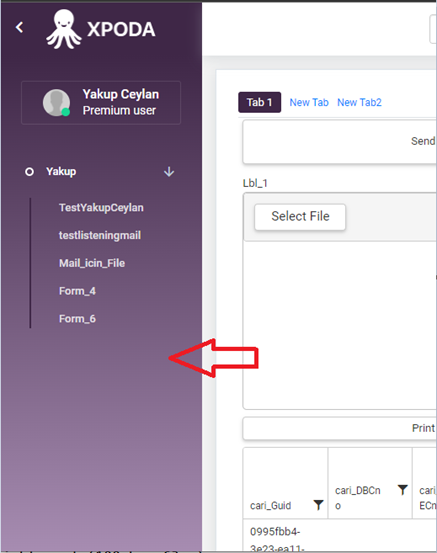Collapse sidebar with back chevron icon
The height and width of the screenshot is (553, 437).
click(x=20, y=28)
